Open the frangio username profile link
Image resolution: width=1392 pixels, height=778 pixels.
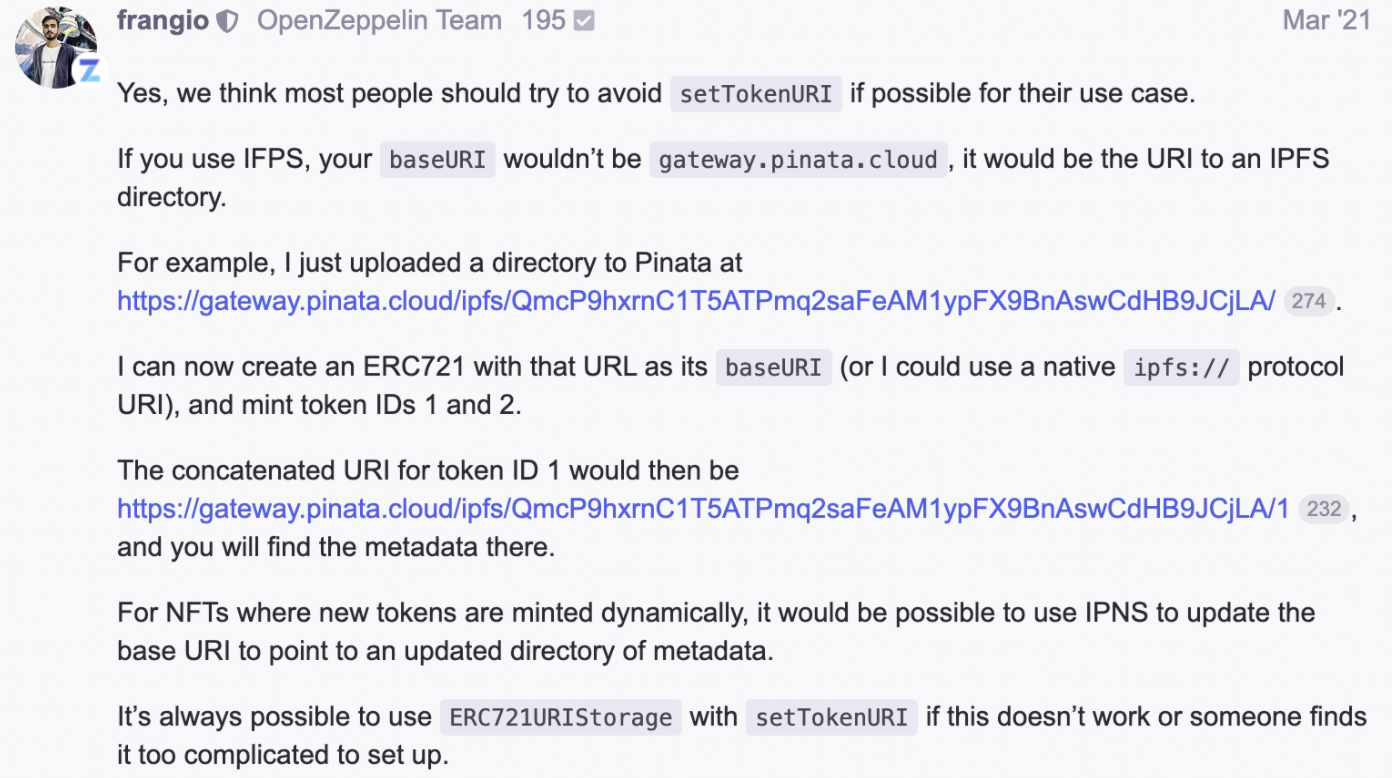[163, 20]
